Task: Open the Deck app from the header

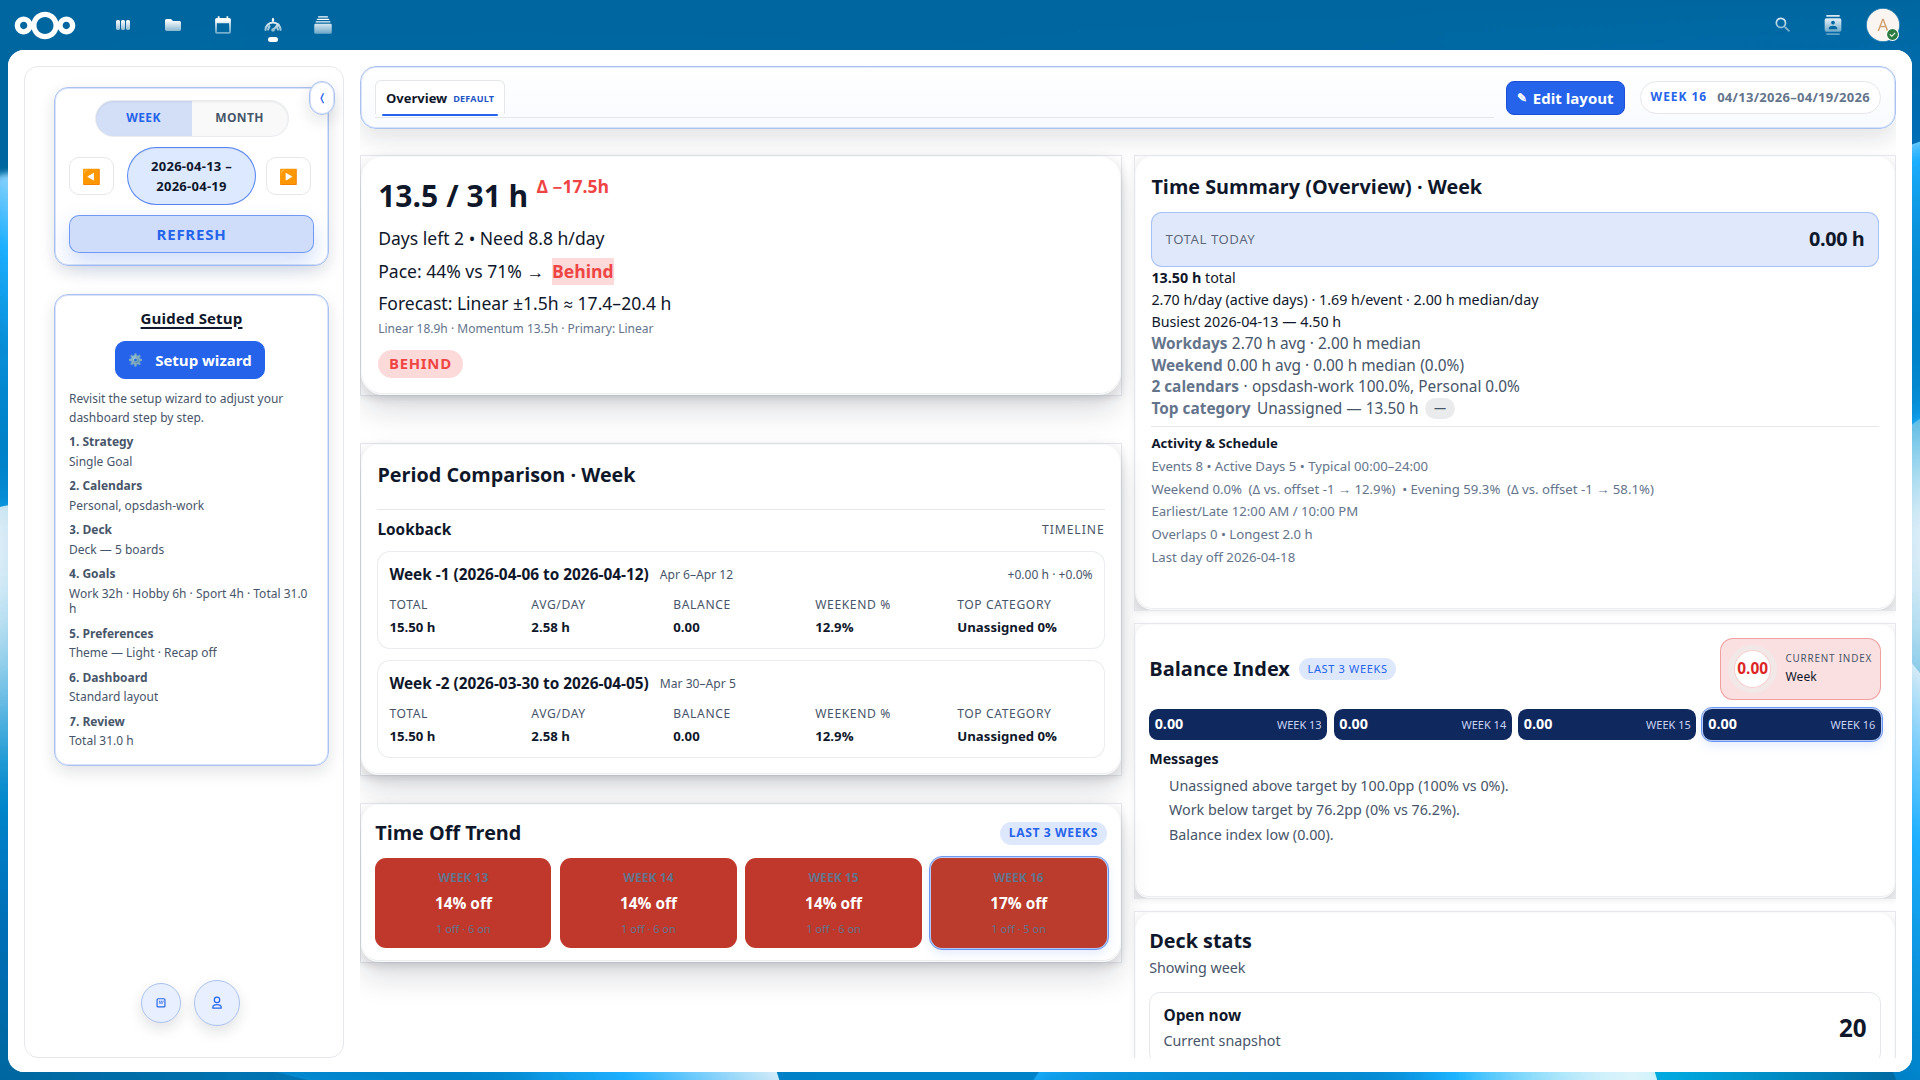Action: pos(322,25)
